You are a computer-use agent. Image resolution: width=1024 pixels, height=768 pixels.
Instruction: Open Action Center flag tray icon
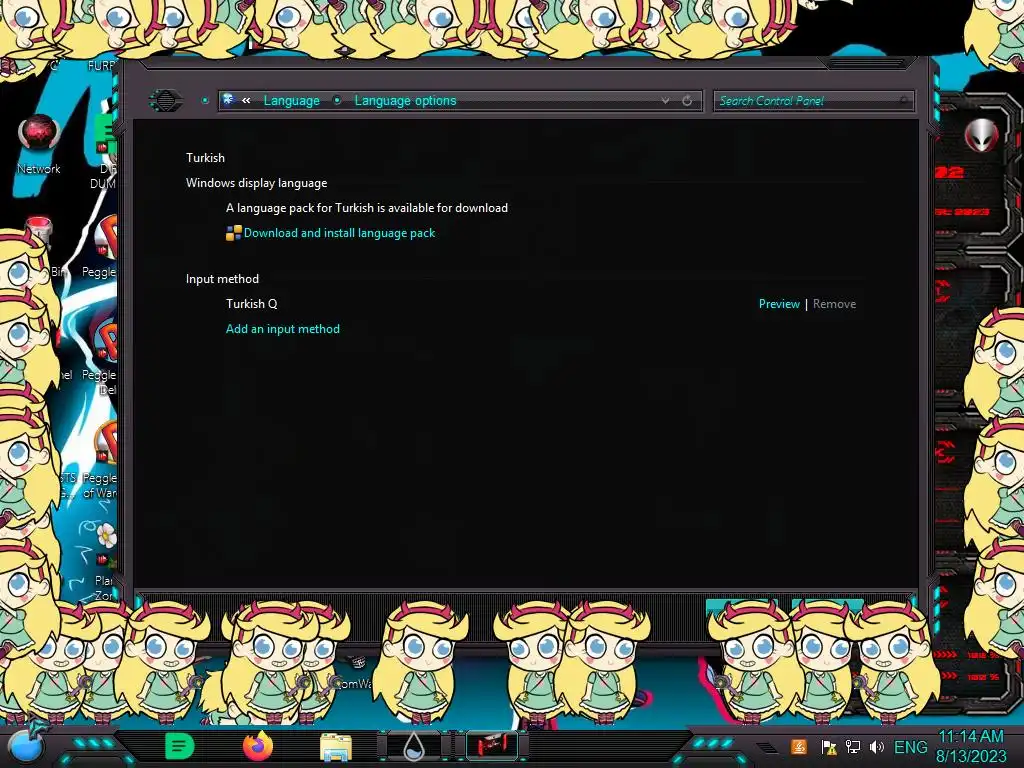828,747
